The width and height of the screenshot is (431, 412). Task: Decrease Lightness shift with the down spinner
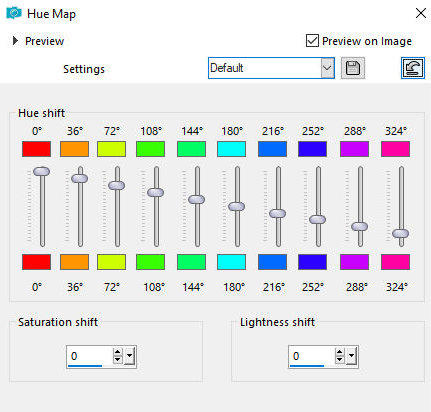click(339, 360)
